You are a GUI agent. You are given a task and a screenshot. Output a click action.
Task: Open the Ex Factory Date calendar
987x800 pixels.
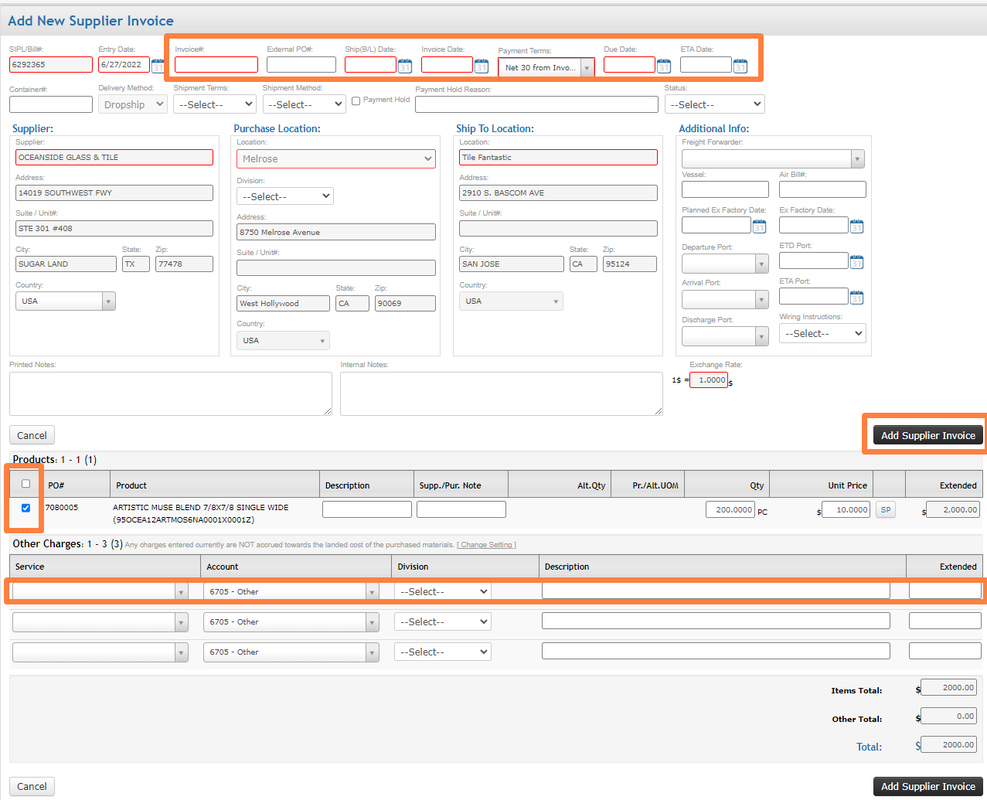point(857,226)
